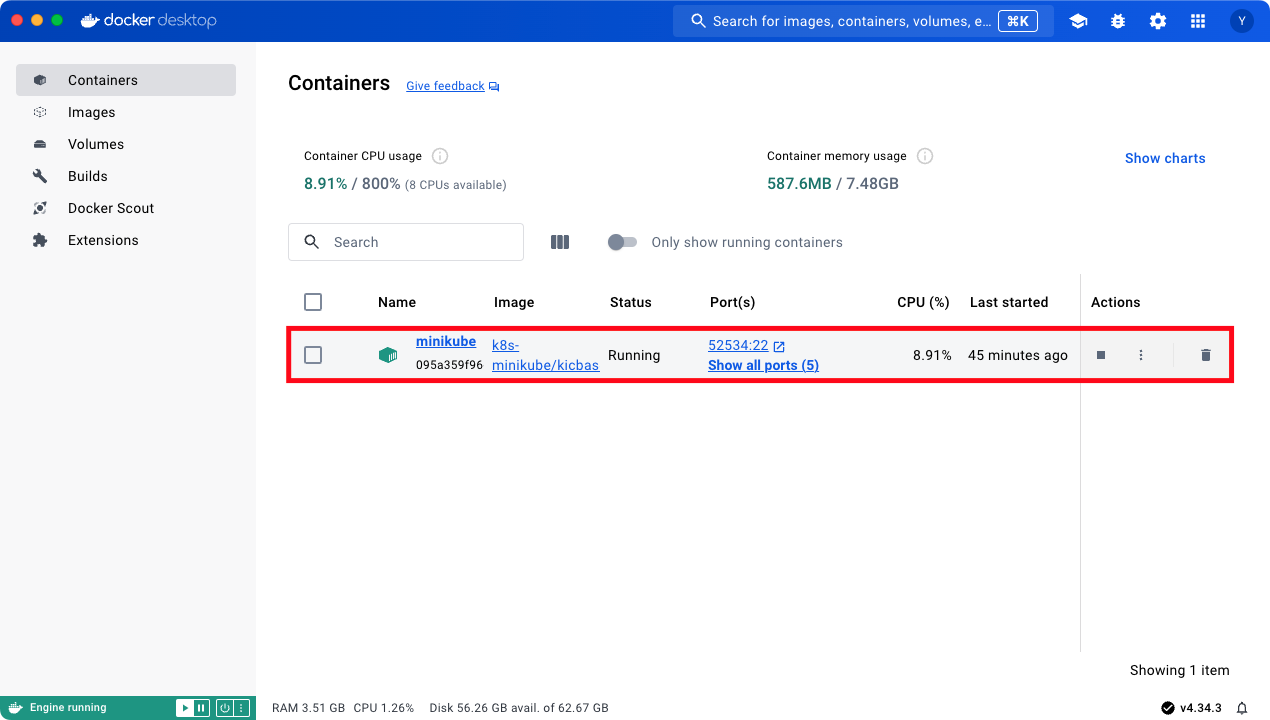Expand Show all ports (5)
The height and width of the screenshot is (720, 1270).
(763, 365)
